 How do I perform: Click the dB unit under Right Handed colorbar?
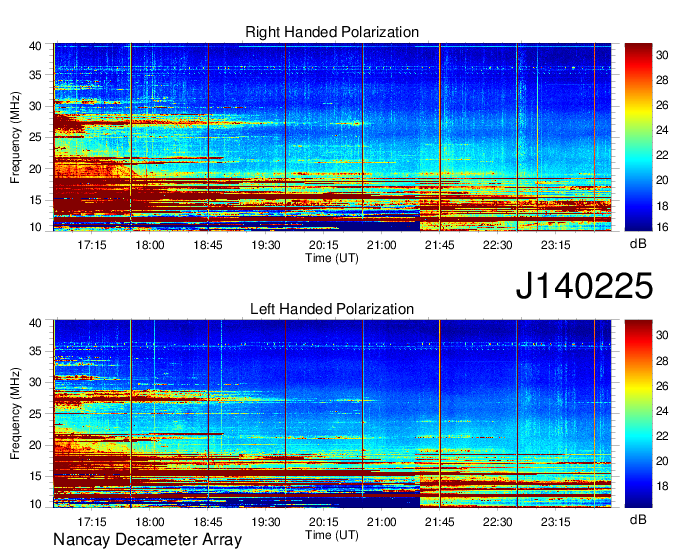(638, 244)
